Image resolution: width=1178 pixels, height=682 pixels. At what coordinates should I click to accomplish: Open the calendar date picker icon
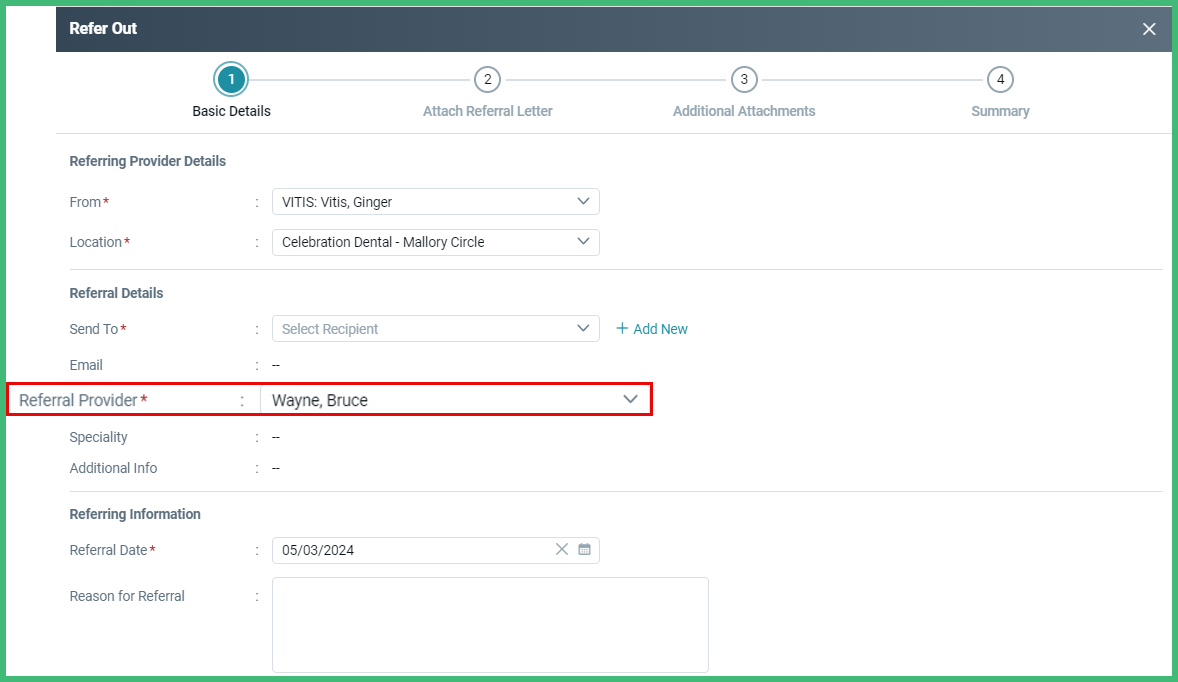585,549
